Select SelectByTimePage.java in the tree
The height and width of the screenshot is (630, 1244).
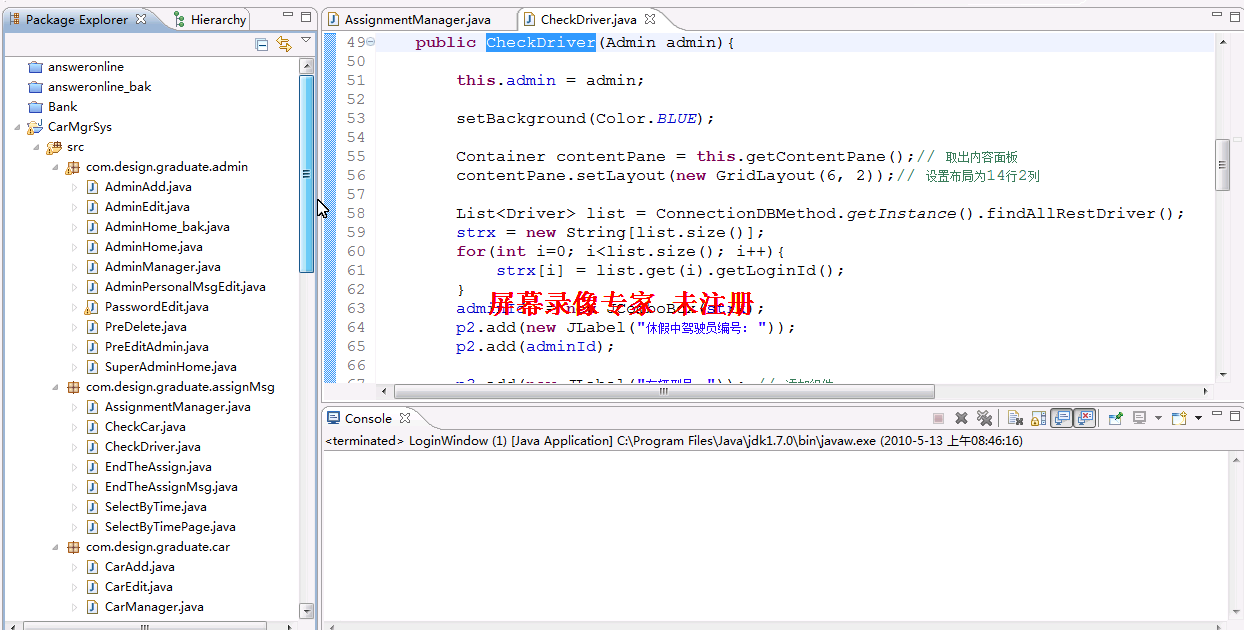point(170,527)
